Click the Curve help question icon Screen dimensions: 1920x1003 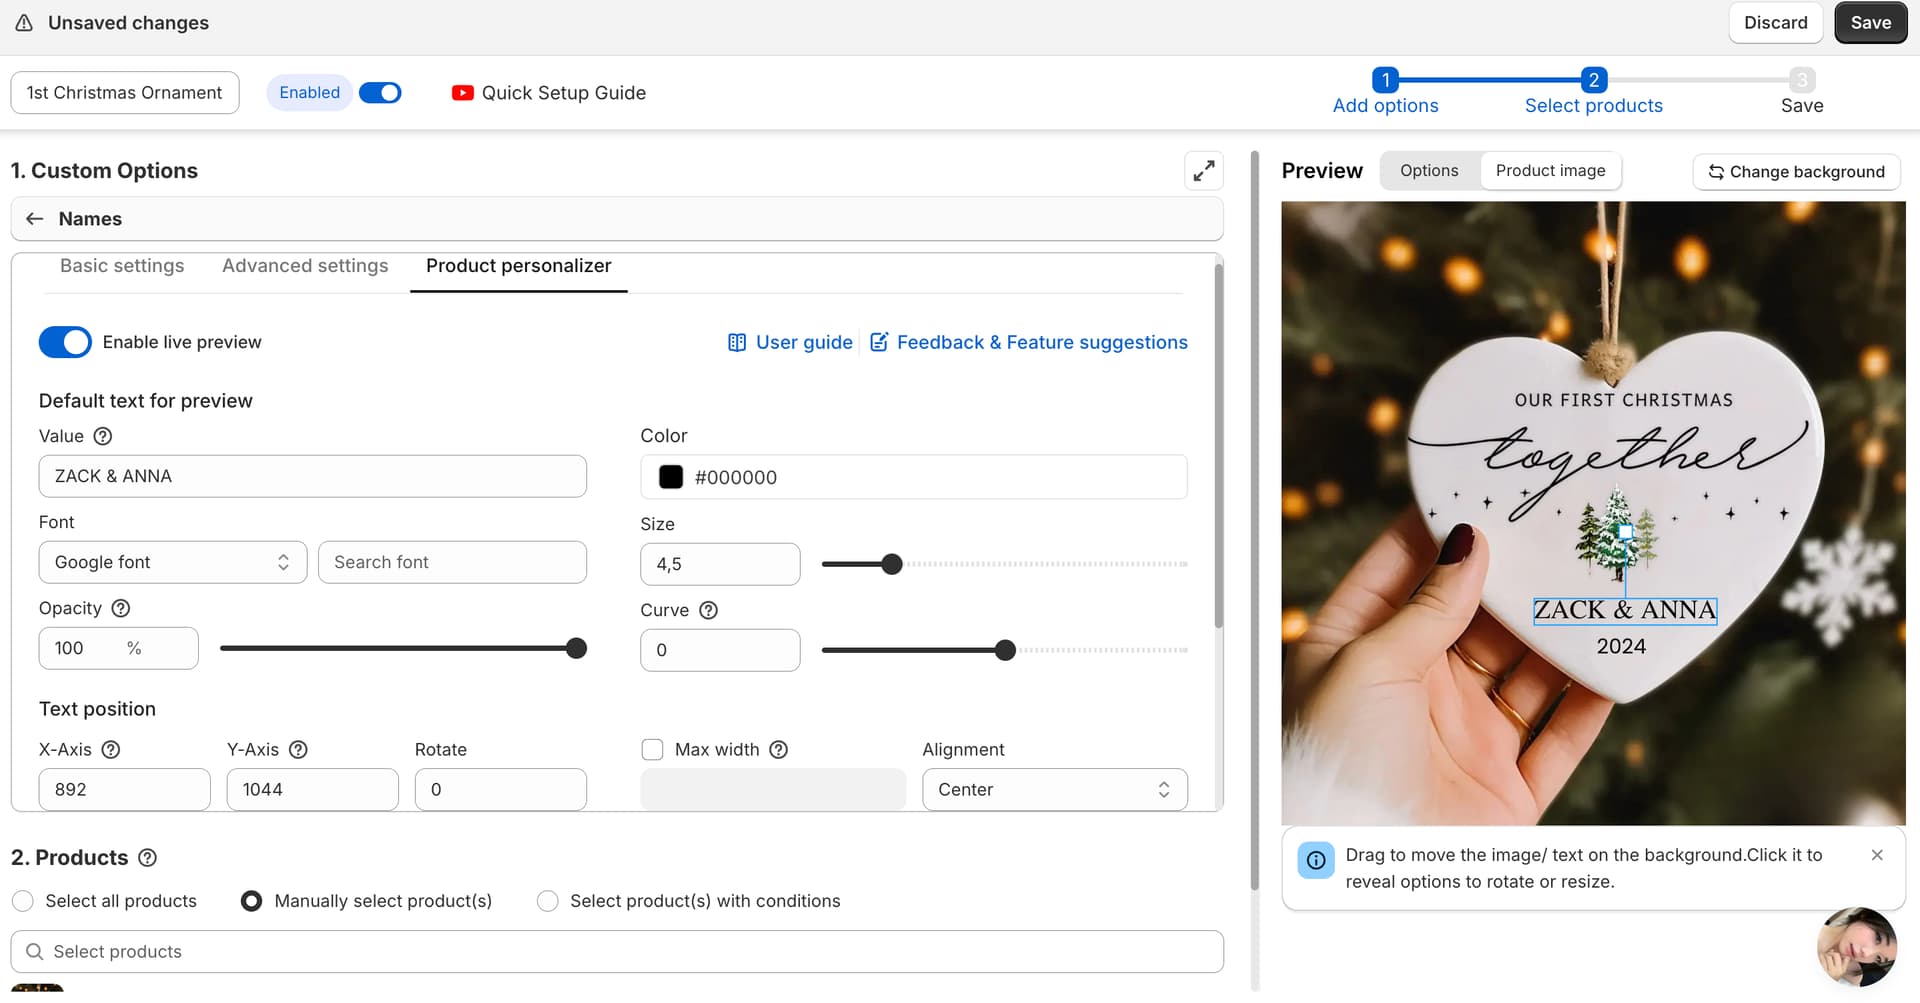tap(708, 610)
